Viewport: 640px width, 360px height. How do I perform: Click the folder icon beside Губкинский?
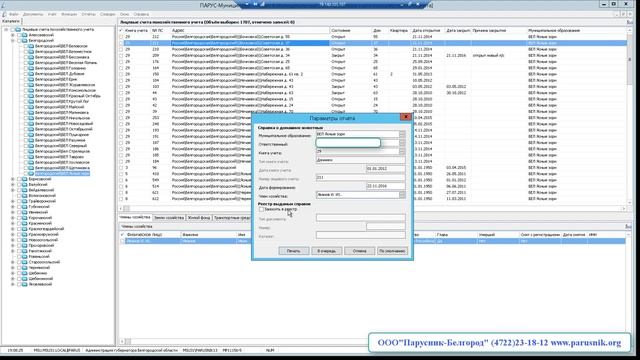click(x=24, y=207)
